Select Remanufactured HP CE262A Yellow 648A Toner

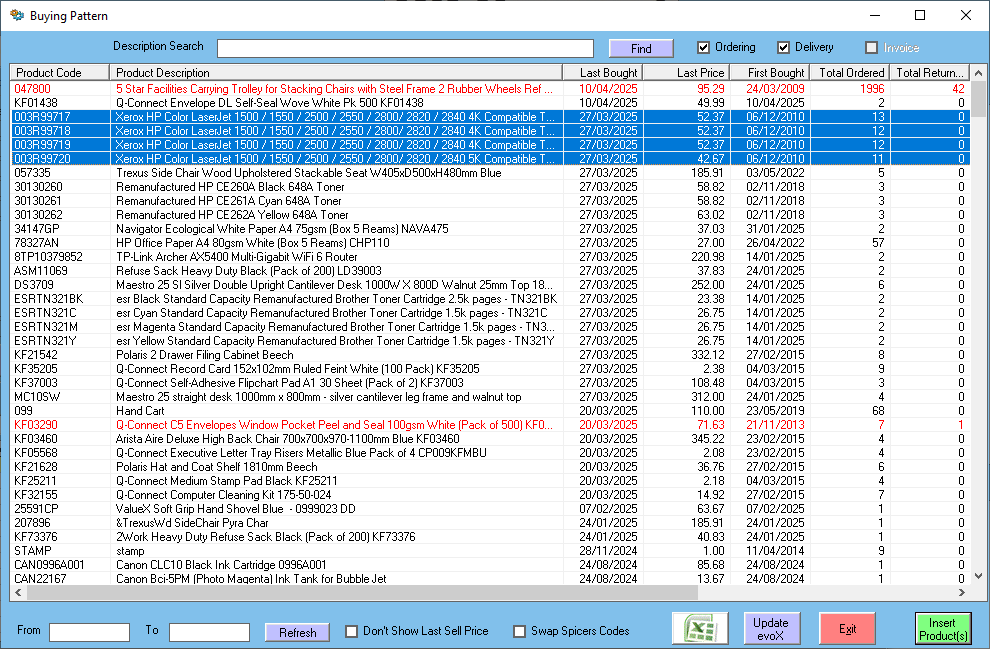coord(490,215)
